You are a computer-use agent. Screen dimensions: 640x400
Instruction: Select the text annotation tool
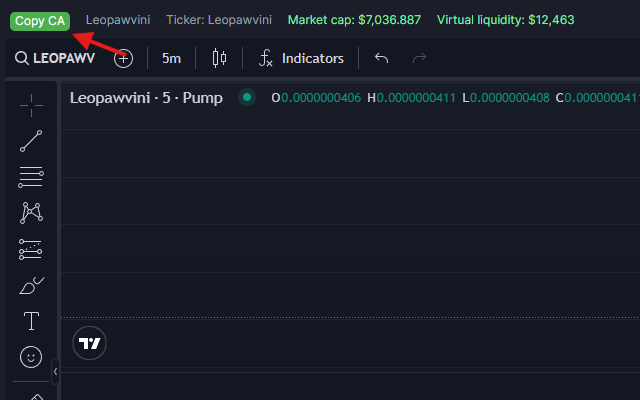pyautogui.click(x=31, y=321)
